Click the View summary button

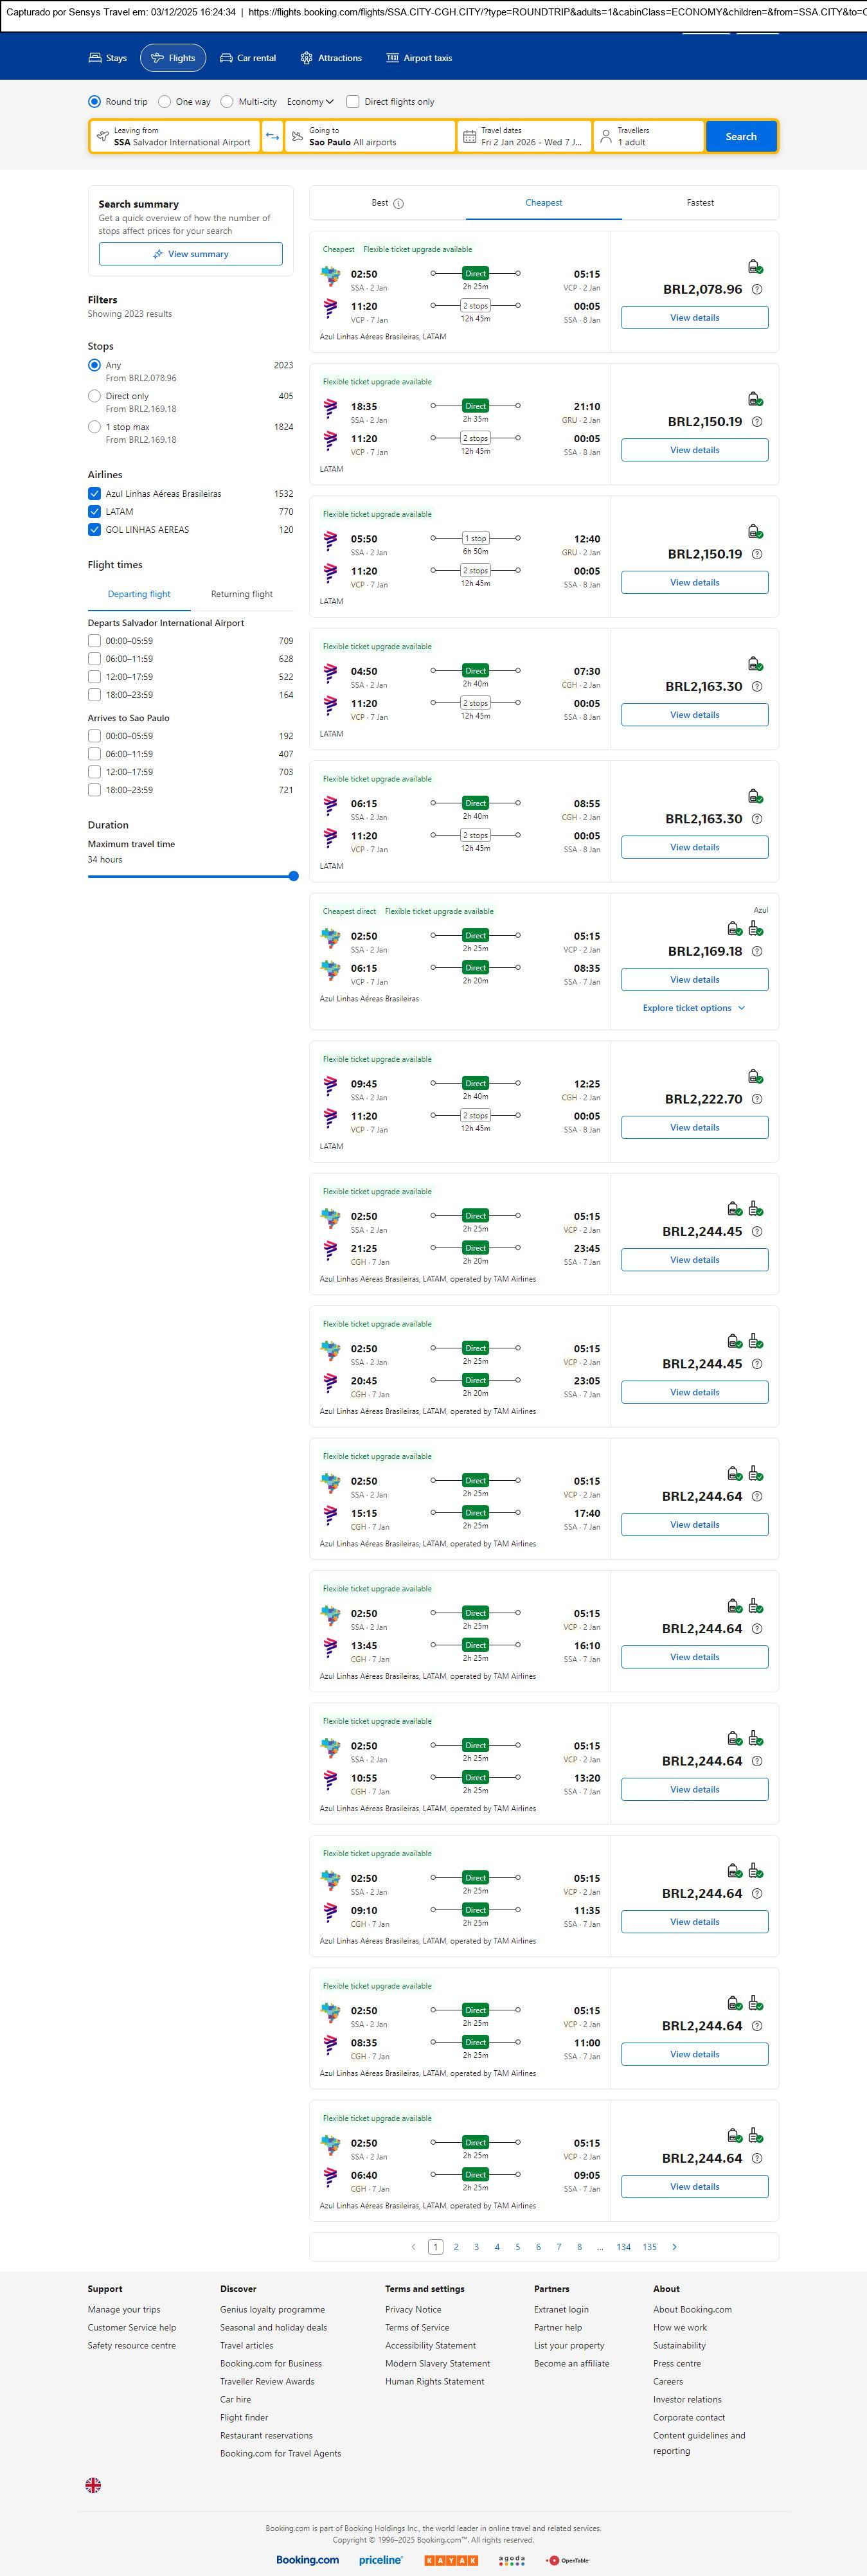point(190,254)
